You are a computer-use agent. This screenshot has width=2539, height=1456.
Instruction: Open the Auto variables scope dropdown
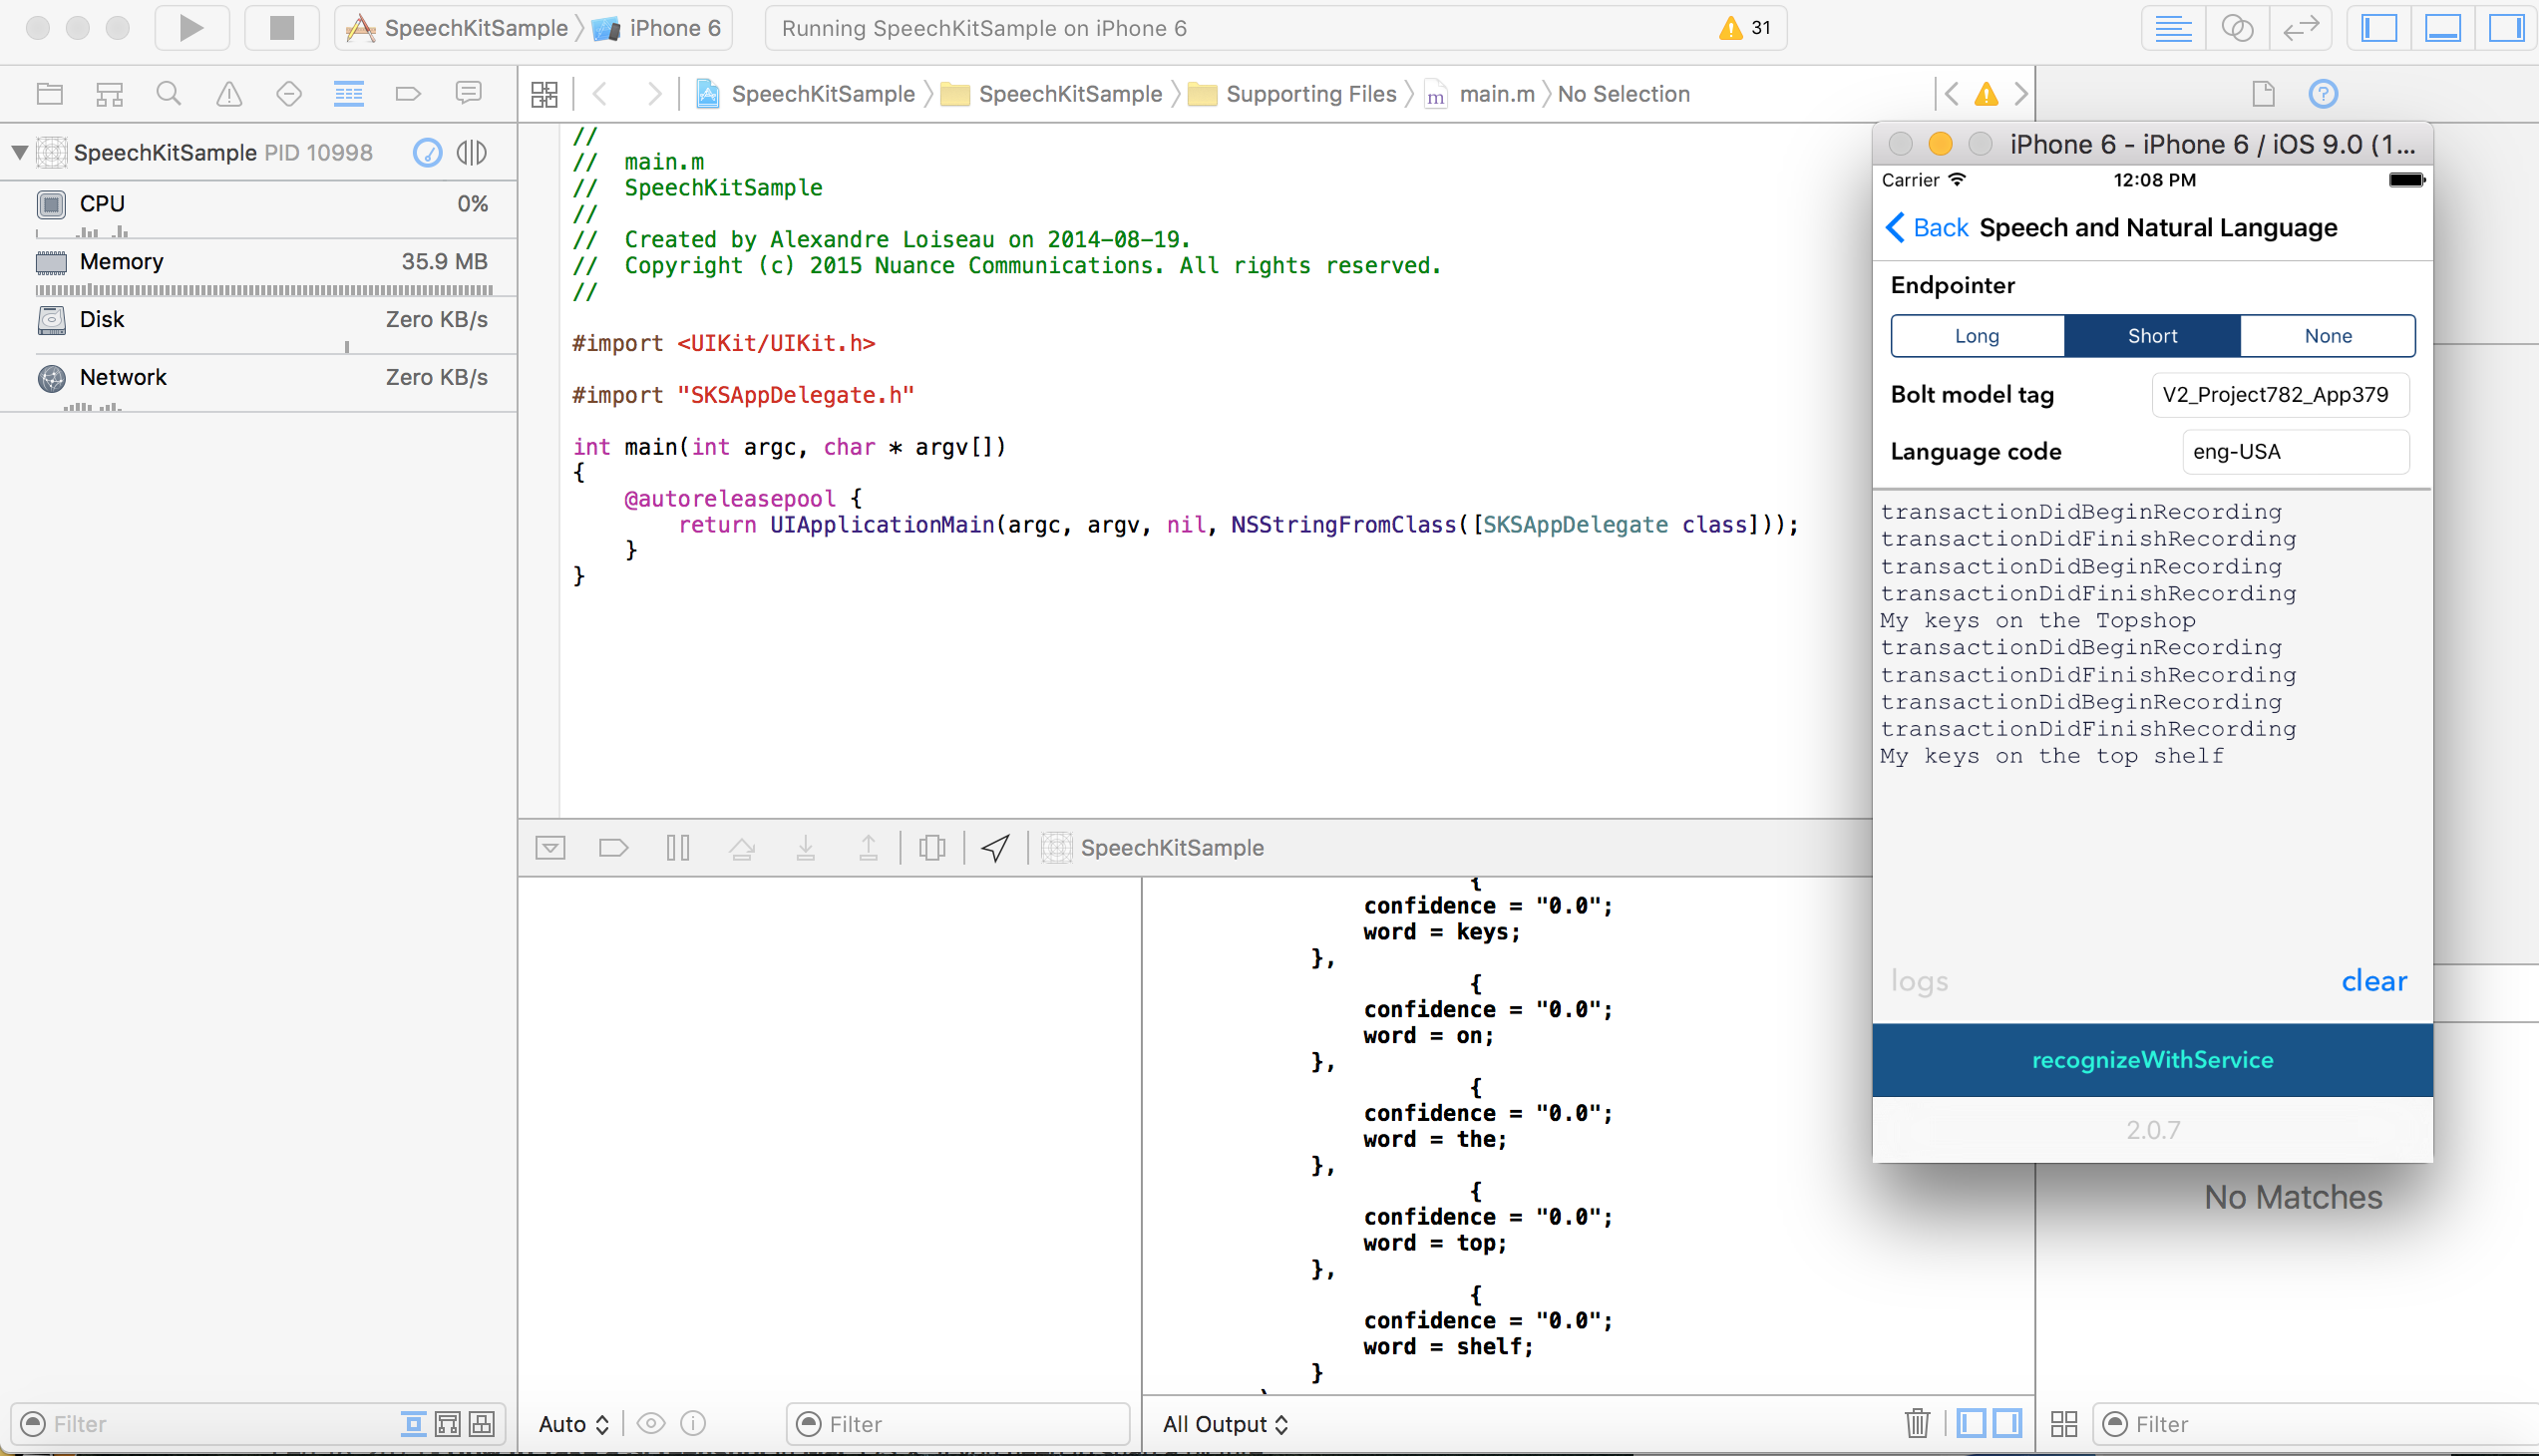click(573, 1424)
